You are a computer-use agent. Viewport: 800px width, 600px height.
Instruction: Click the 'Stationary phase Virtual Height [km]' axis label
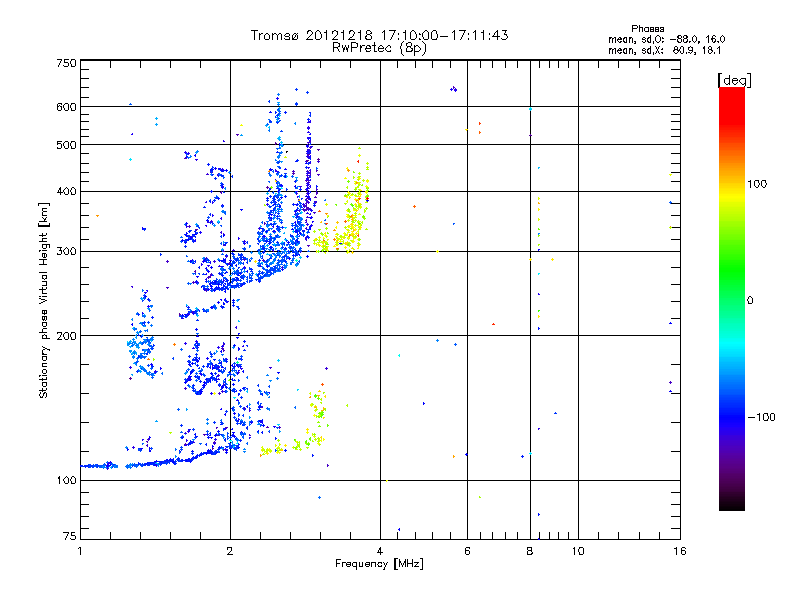(x=43, y=300)
